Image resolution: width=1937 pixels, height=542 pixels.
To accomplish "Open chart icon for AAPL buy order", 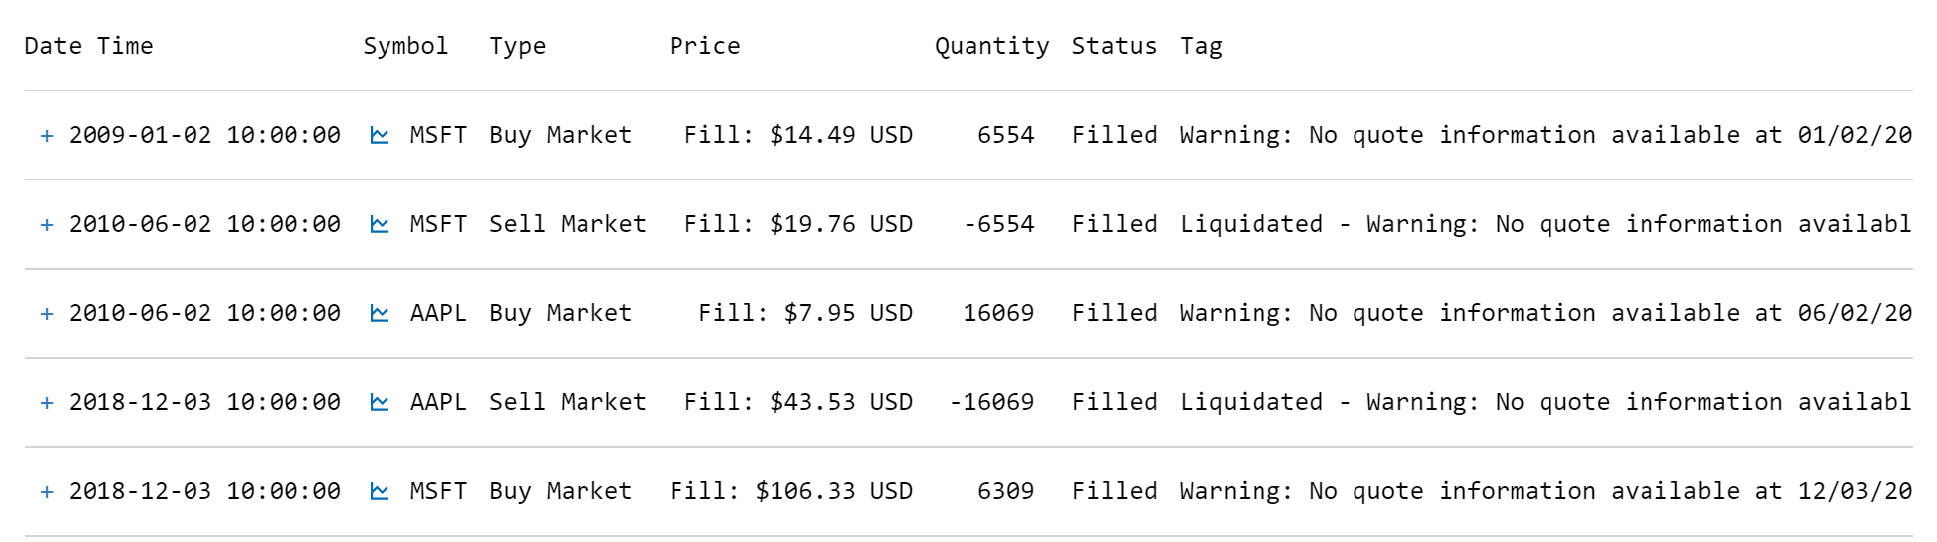I will pos(379,313).
